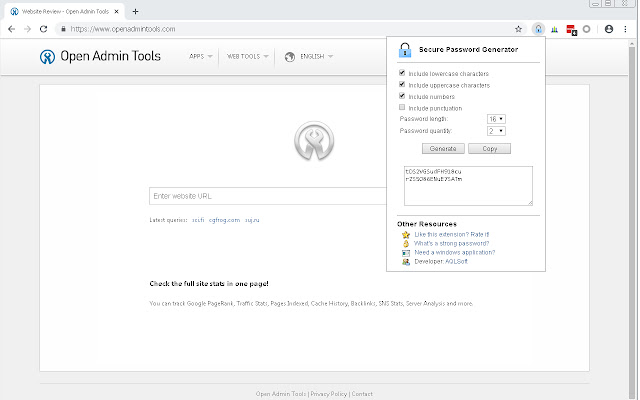The image size is (640, 400).
Task: Expand the WEB TOOLS menu
Action: coord(247,56)
